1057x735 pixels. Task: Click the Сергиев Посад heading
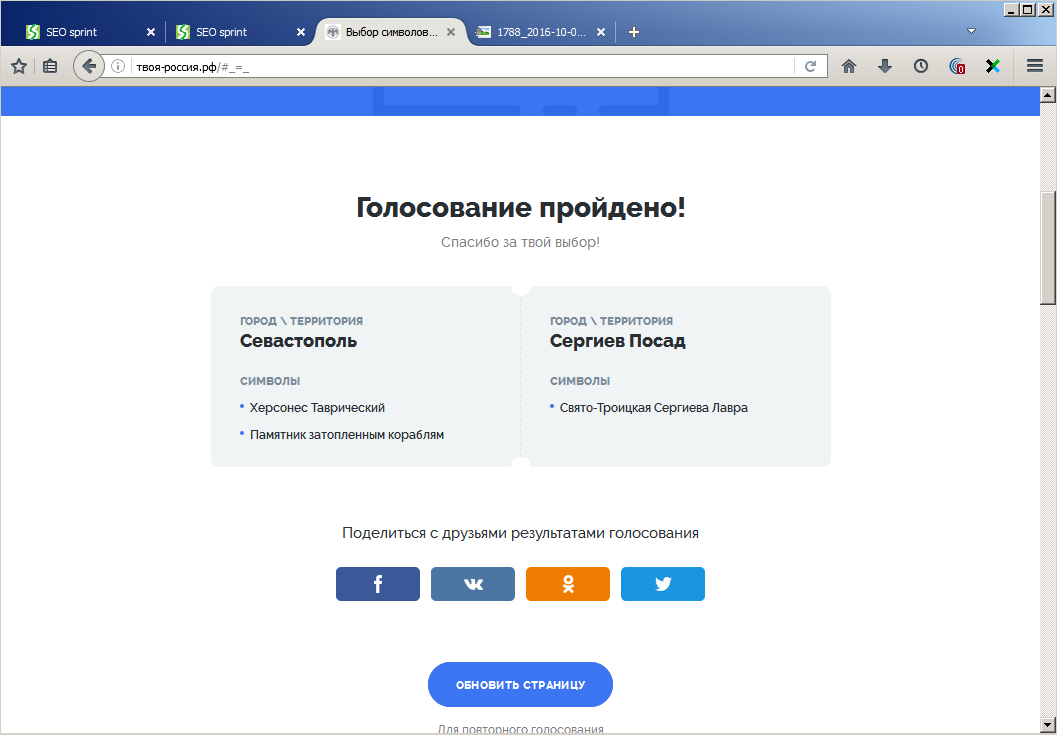(x=617, y=341)
